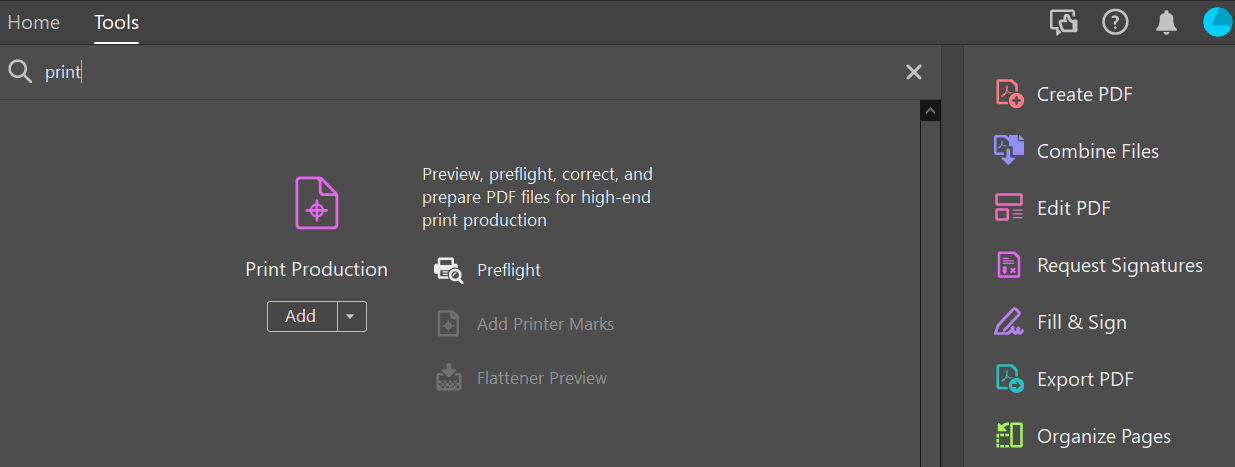
Task: Open the Help question mark menu
Action: (1115, 22)
